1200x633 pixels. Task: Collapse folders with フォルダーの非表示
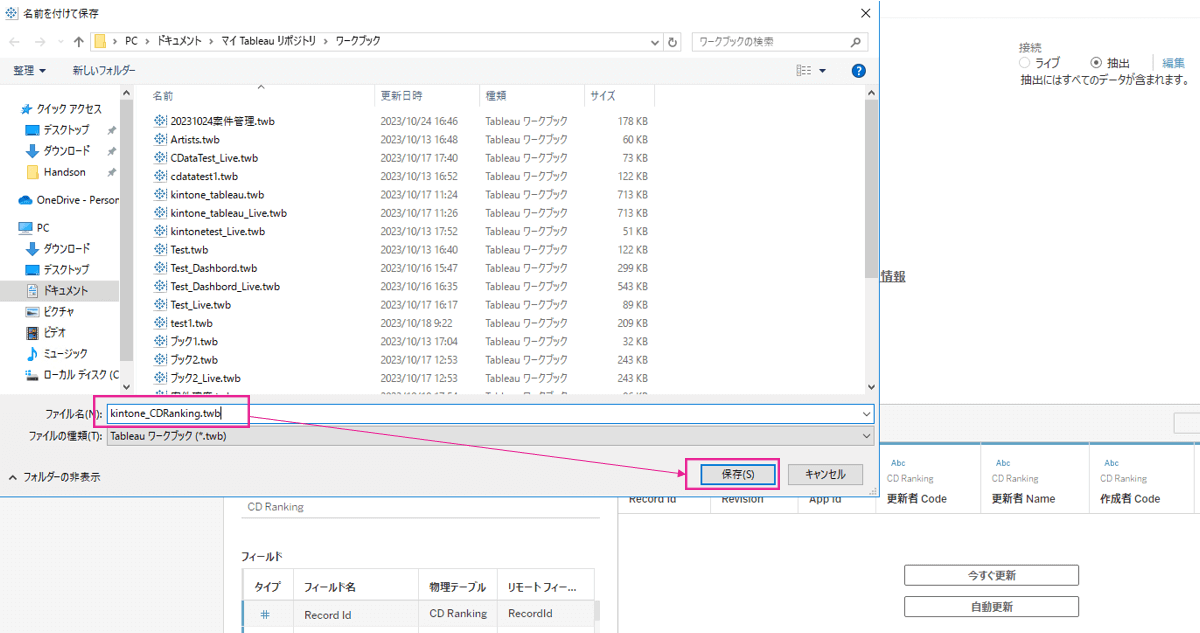click(x=54, y=477)
